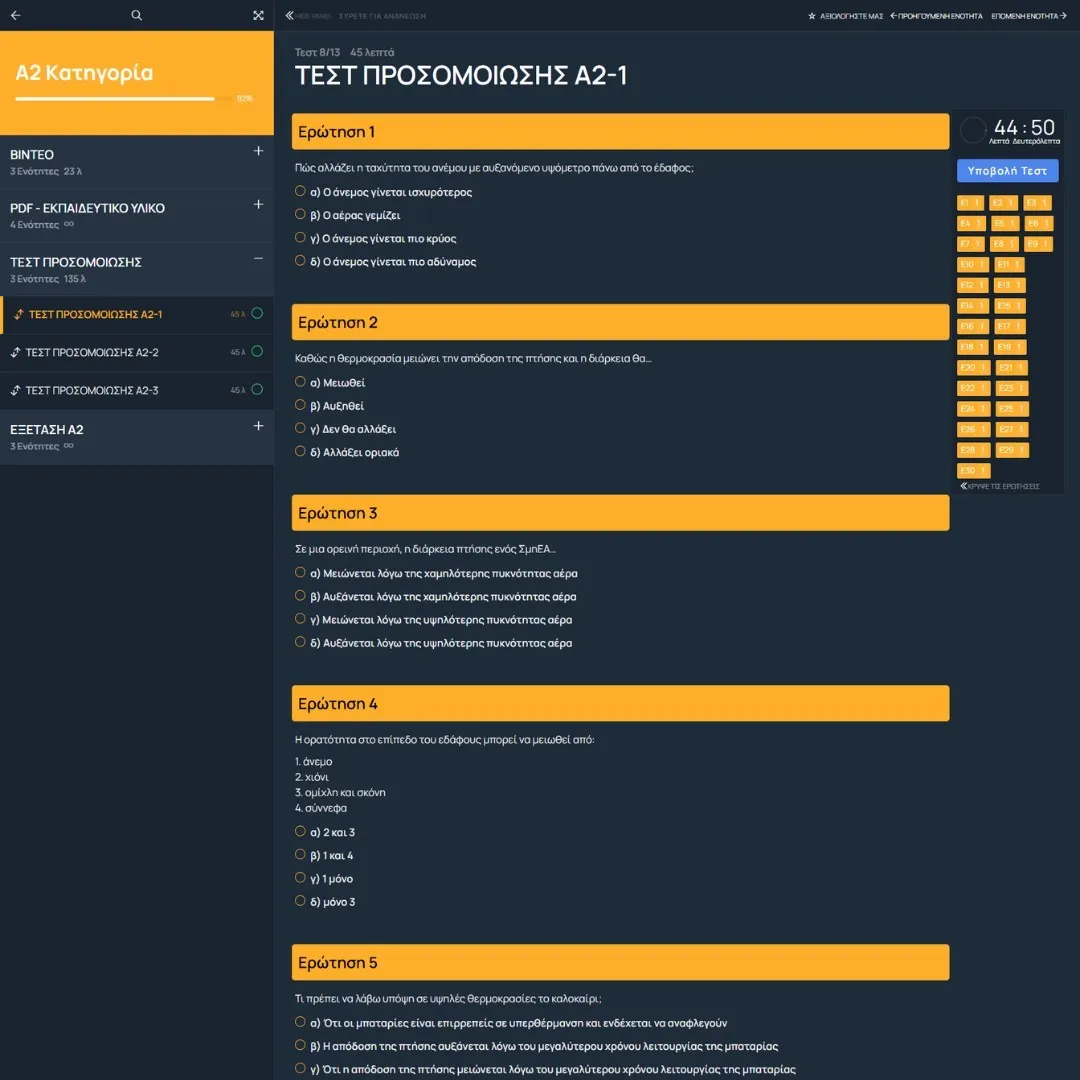This screenshot has height=1080, width=1080.
Task: Click the double-chevron hide panel icon
Action: click(289, 15)
